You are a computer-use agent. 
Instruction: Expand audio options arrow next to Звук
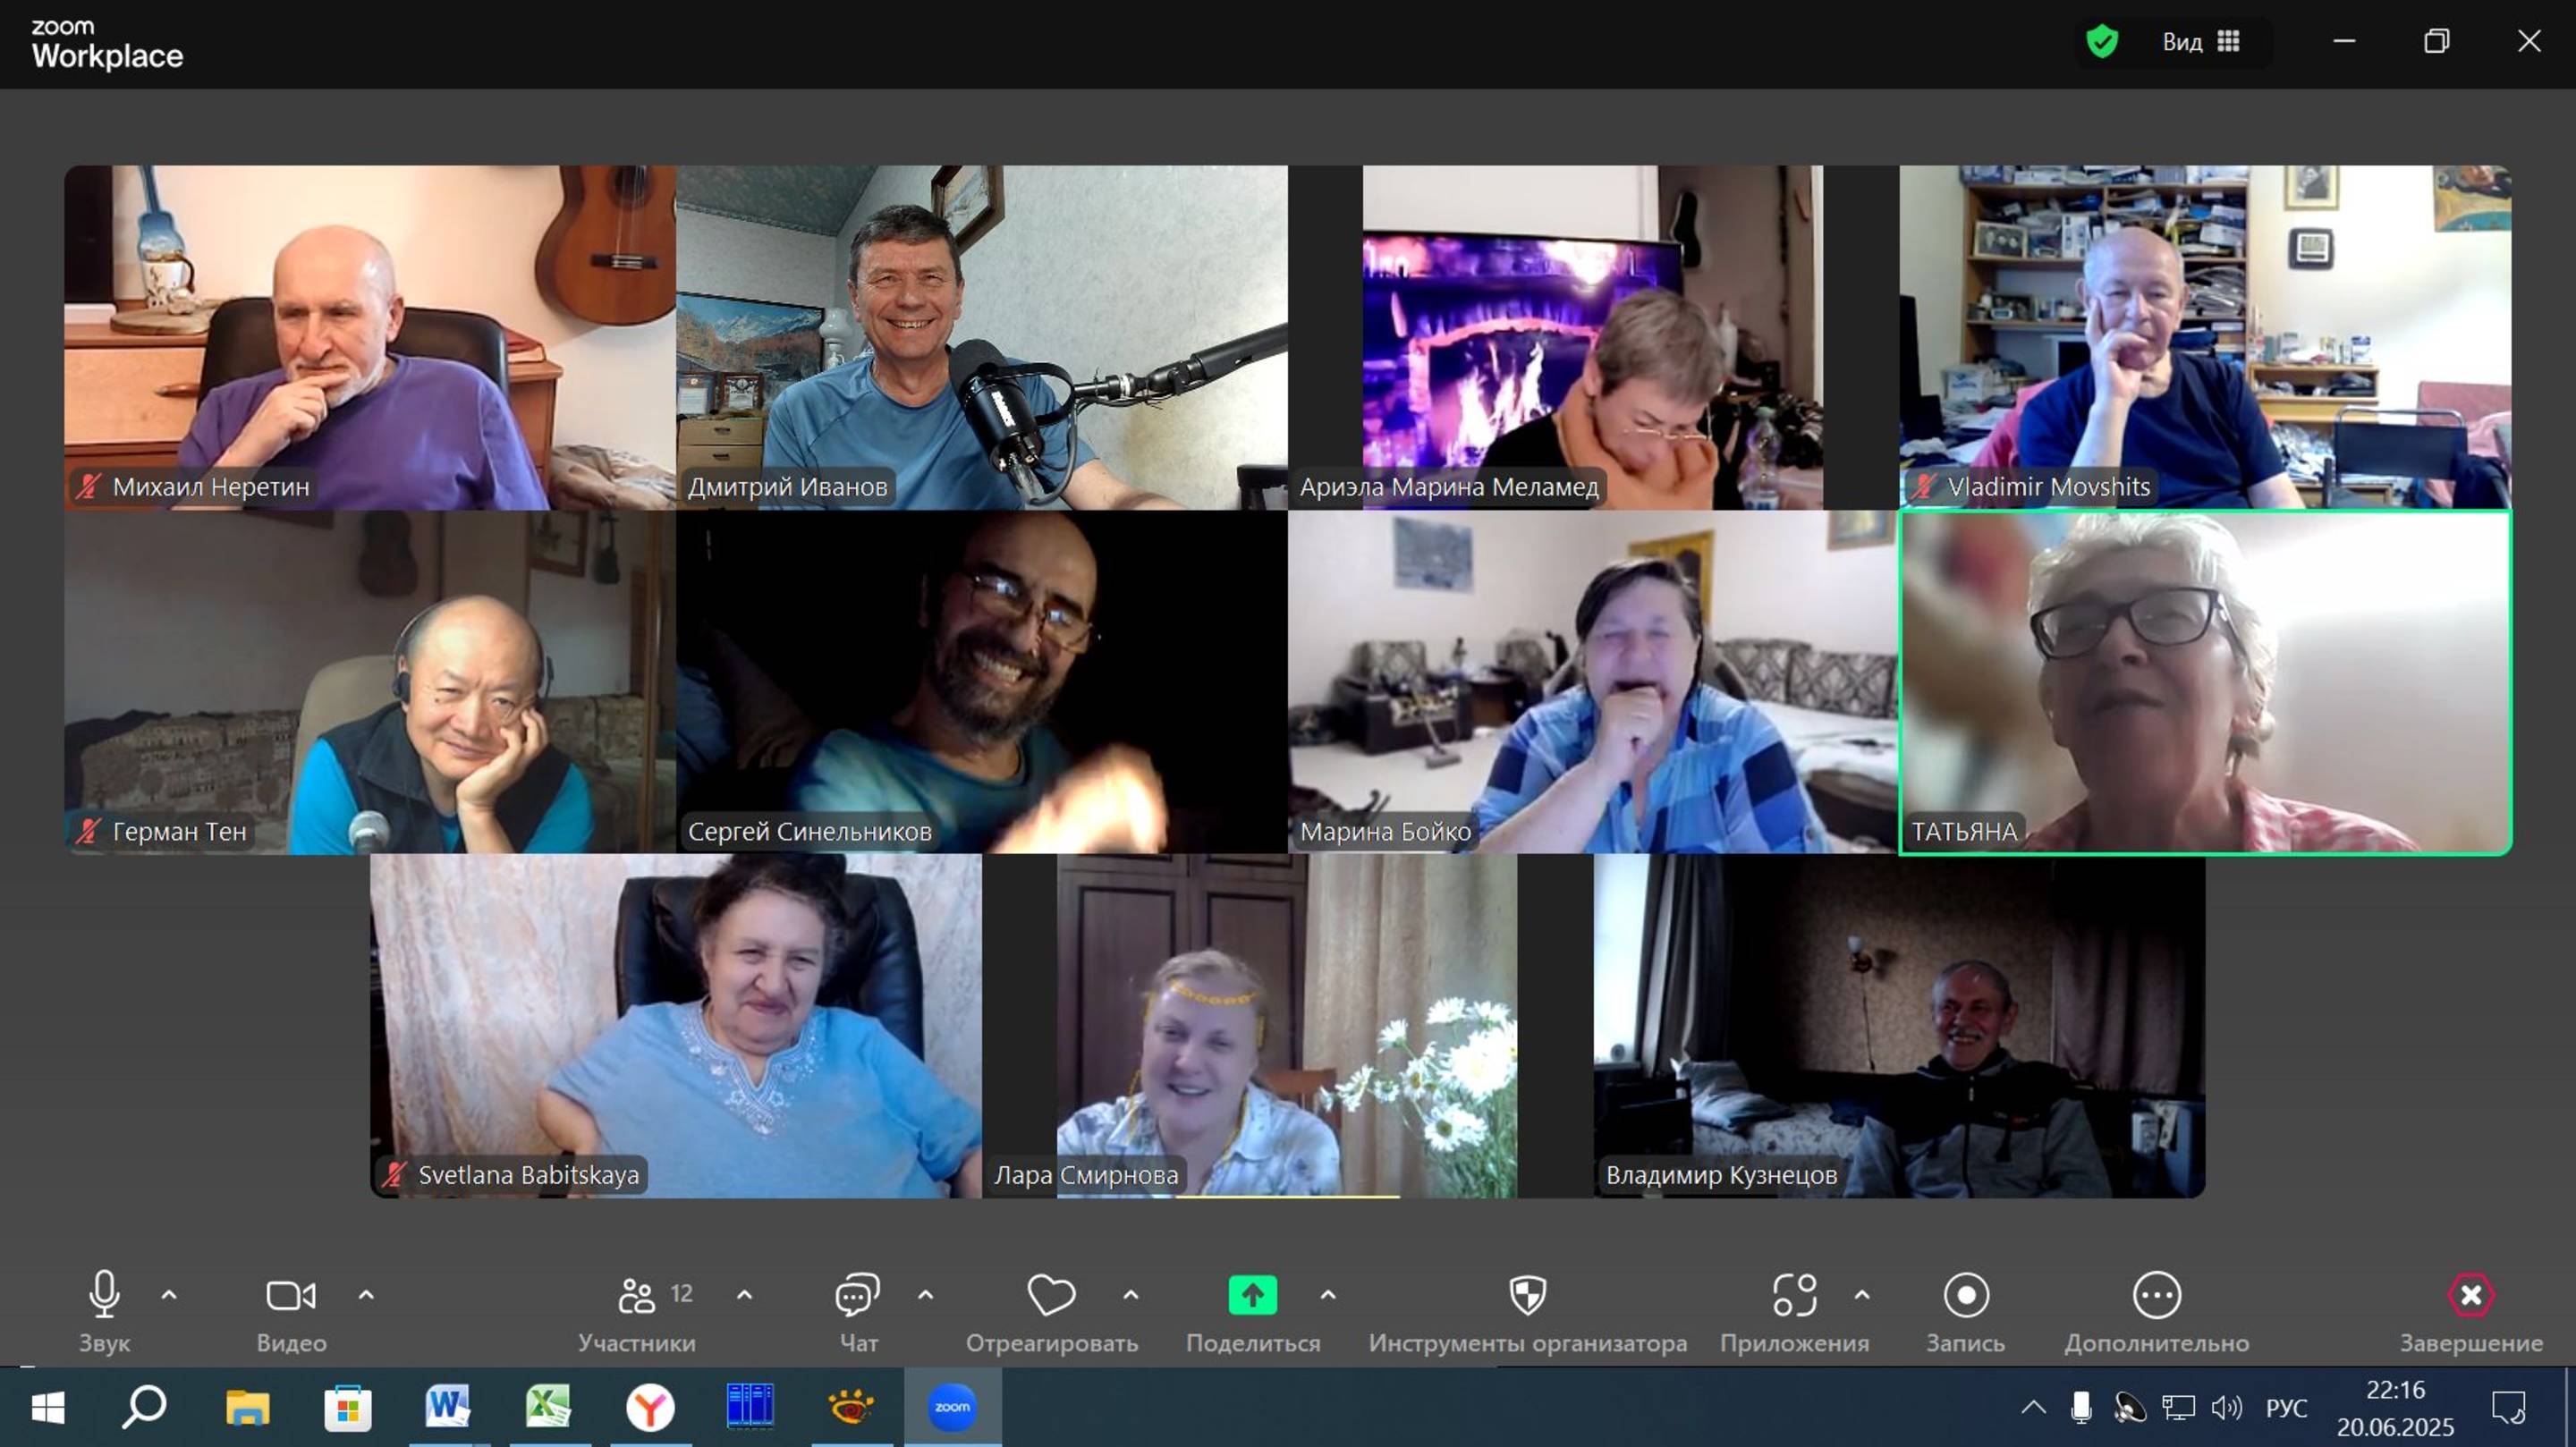point(169,1296)
